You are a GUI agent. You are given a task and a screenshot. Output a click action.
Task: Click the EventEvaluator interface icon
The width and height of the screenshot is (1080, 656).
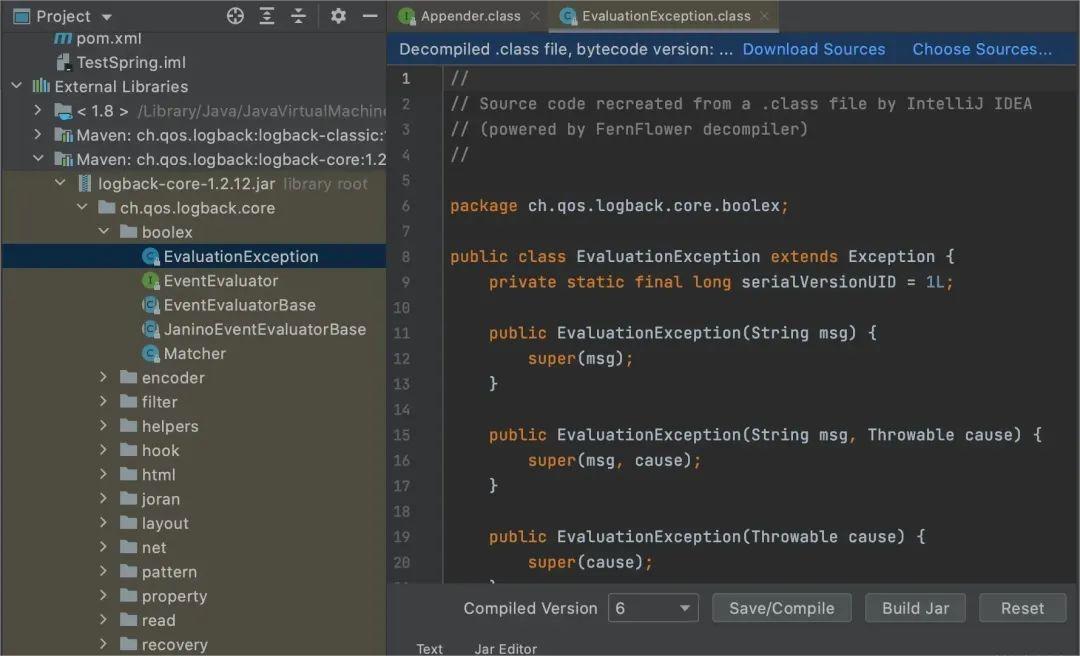150,280
